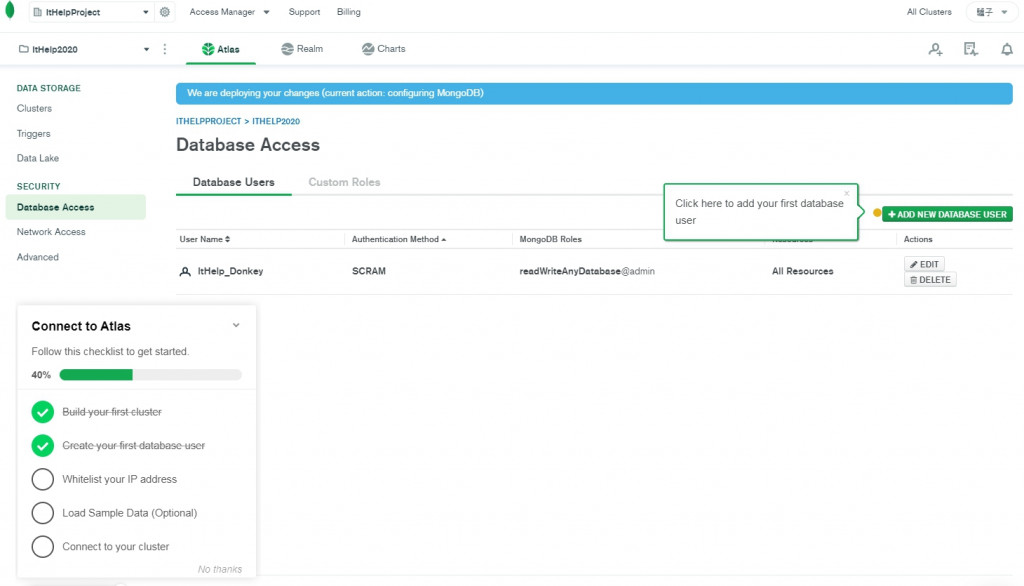The image size is (1024, 586).
Task: Click the Whitelist your IP address step
Action: [x=120, y=480]
